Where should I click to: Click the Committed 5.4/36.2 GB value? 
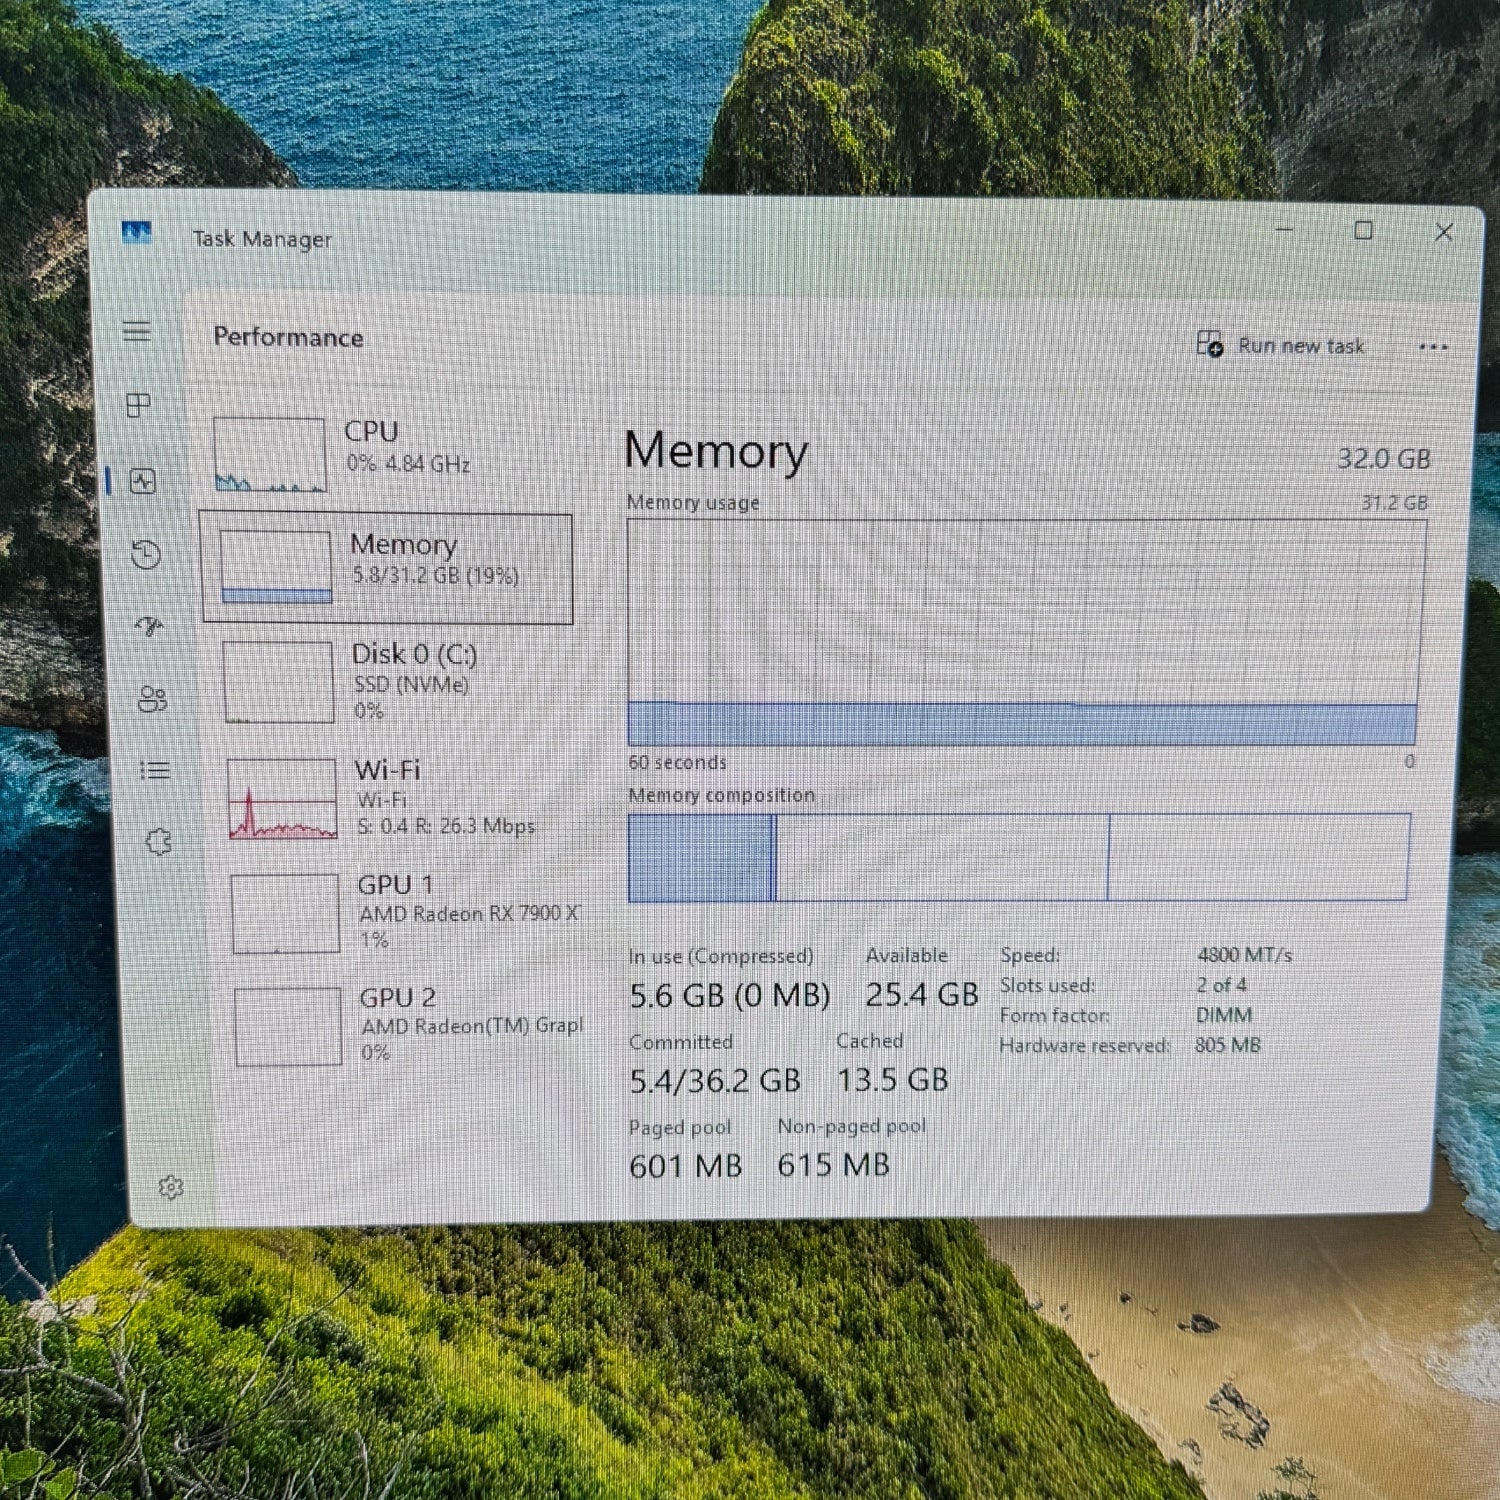[x=715, y=1080]
